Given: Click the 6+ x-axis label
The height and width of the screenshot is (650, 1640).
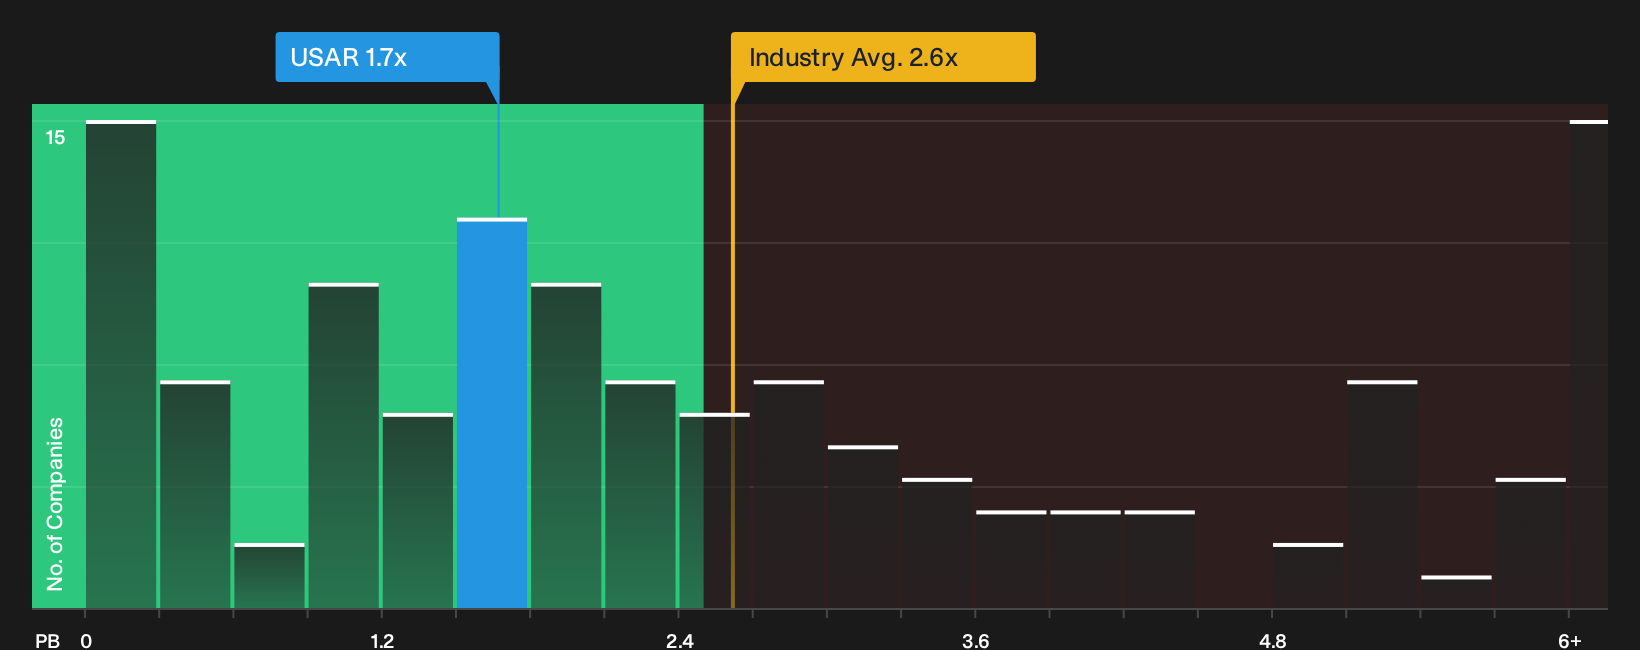Looking at the screenshot, I should coord(1569,640).
